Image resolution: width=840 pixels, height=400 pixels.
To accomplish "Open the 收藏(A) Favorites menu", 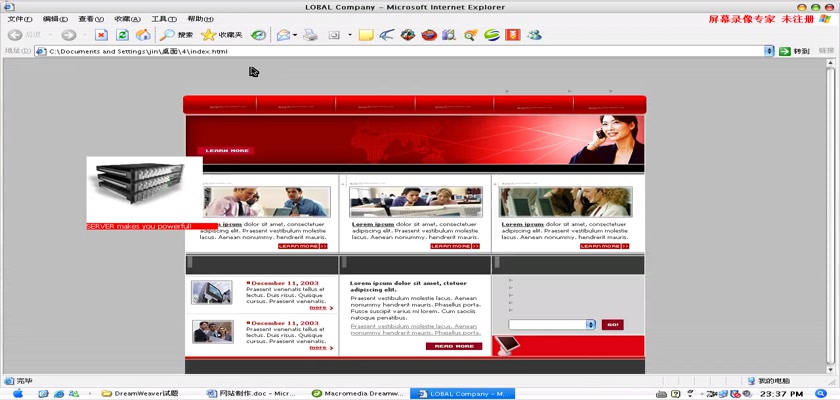I will pyautogui.click(x=128, y=19).
